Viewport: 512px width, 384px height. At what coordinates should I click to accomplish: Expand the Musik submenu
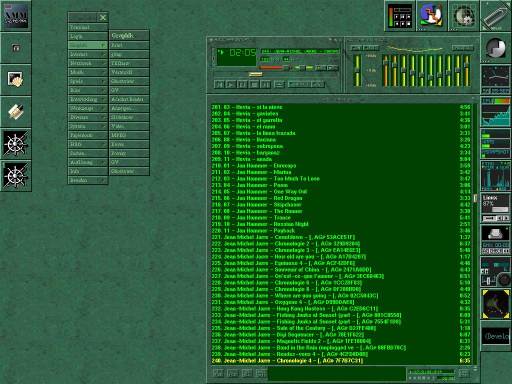pyautogui.click(x=88, y=72)
